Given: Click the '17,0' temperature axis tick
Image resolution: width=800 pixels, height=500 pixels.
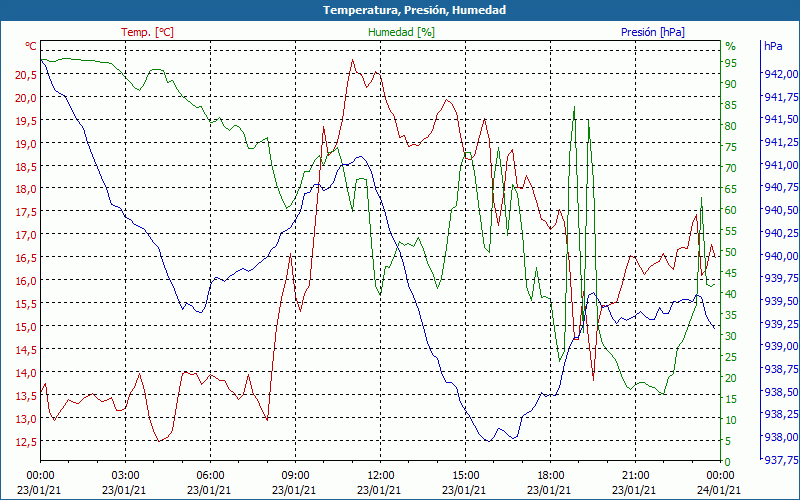Looking at the screenshot, I should click(x=26, y=235).
